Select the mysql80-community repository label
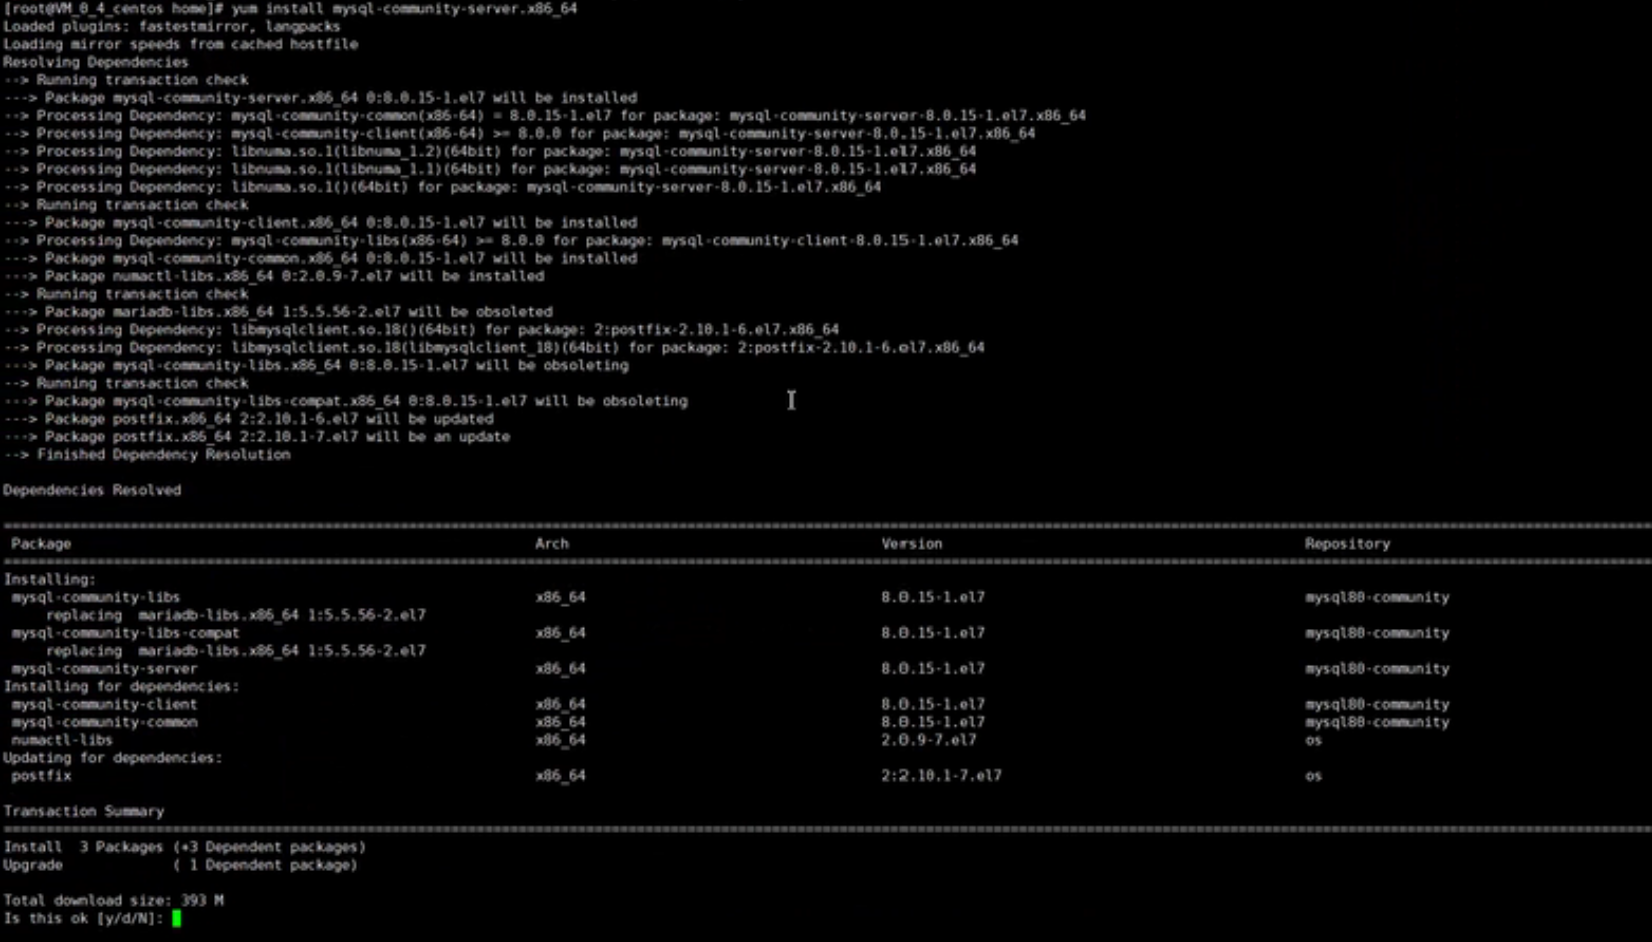The width and height of the screenshot is (1652, 942). point(1377,597)
